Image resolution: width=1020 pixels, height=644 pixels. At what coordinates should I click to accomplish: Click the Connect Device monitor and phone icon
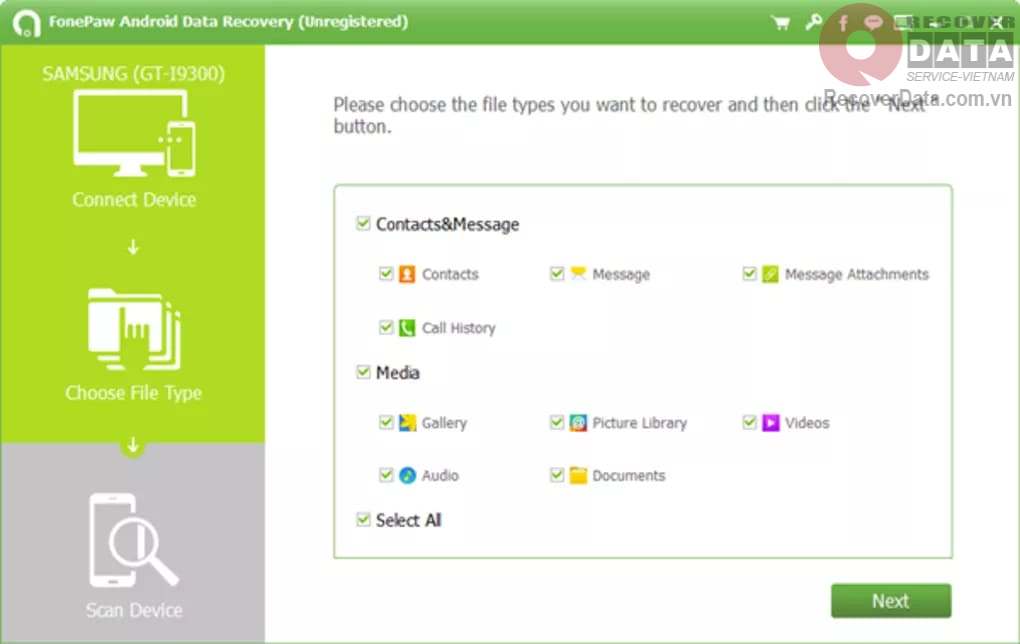coord(134,133)
